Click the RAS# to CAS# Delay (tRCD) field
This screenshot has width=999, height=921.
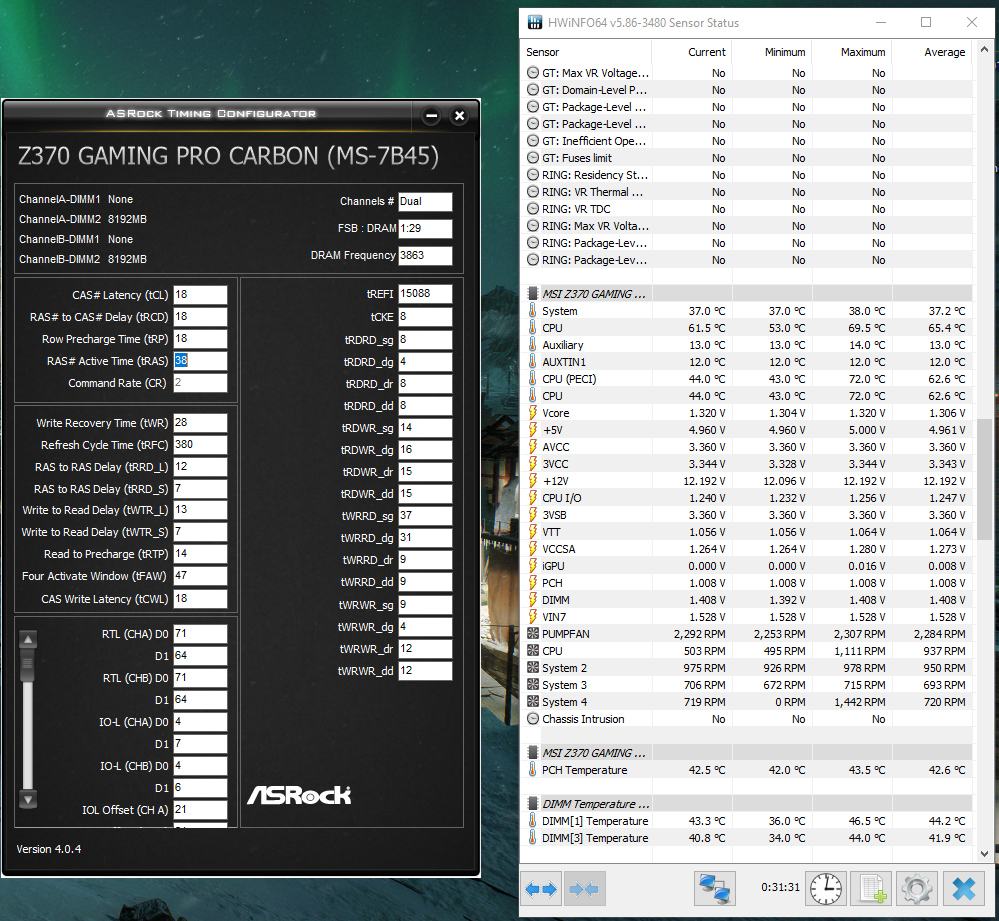click(200, 317)
